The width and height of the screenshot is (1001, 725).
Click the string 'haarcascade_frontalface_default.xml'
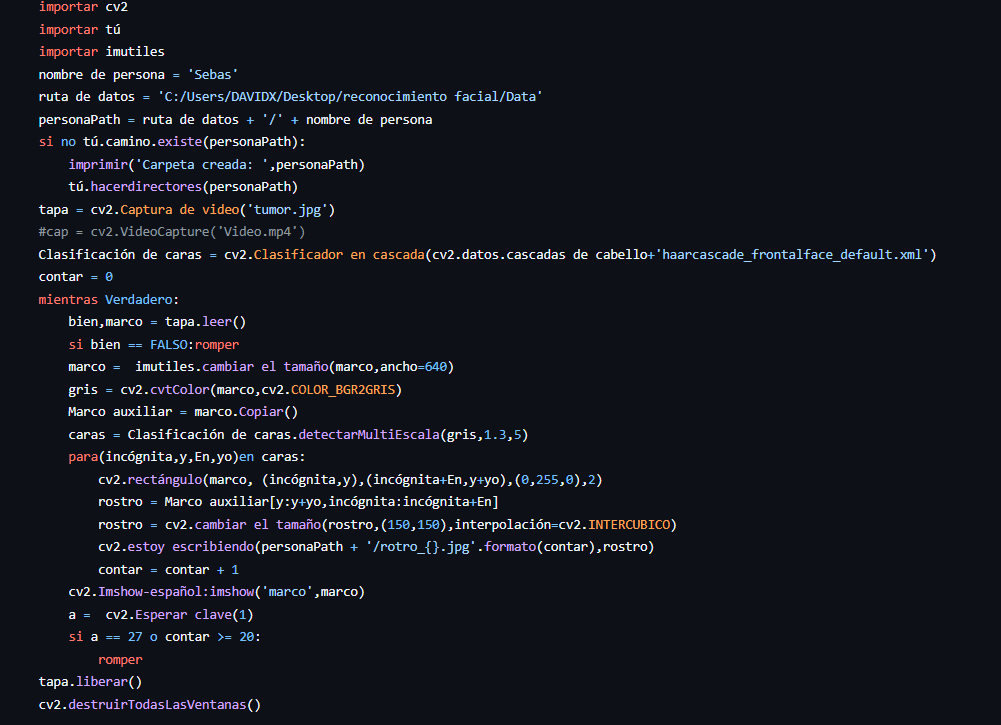[792, 255]
